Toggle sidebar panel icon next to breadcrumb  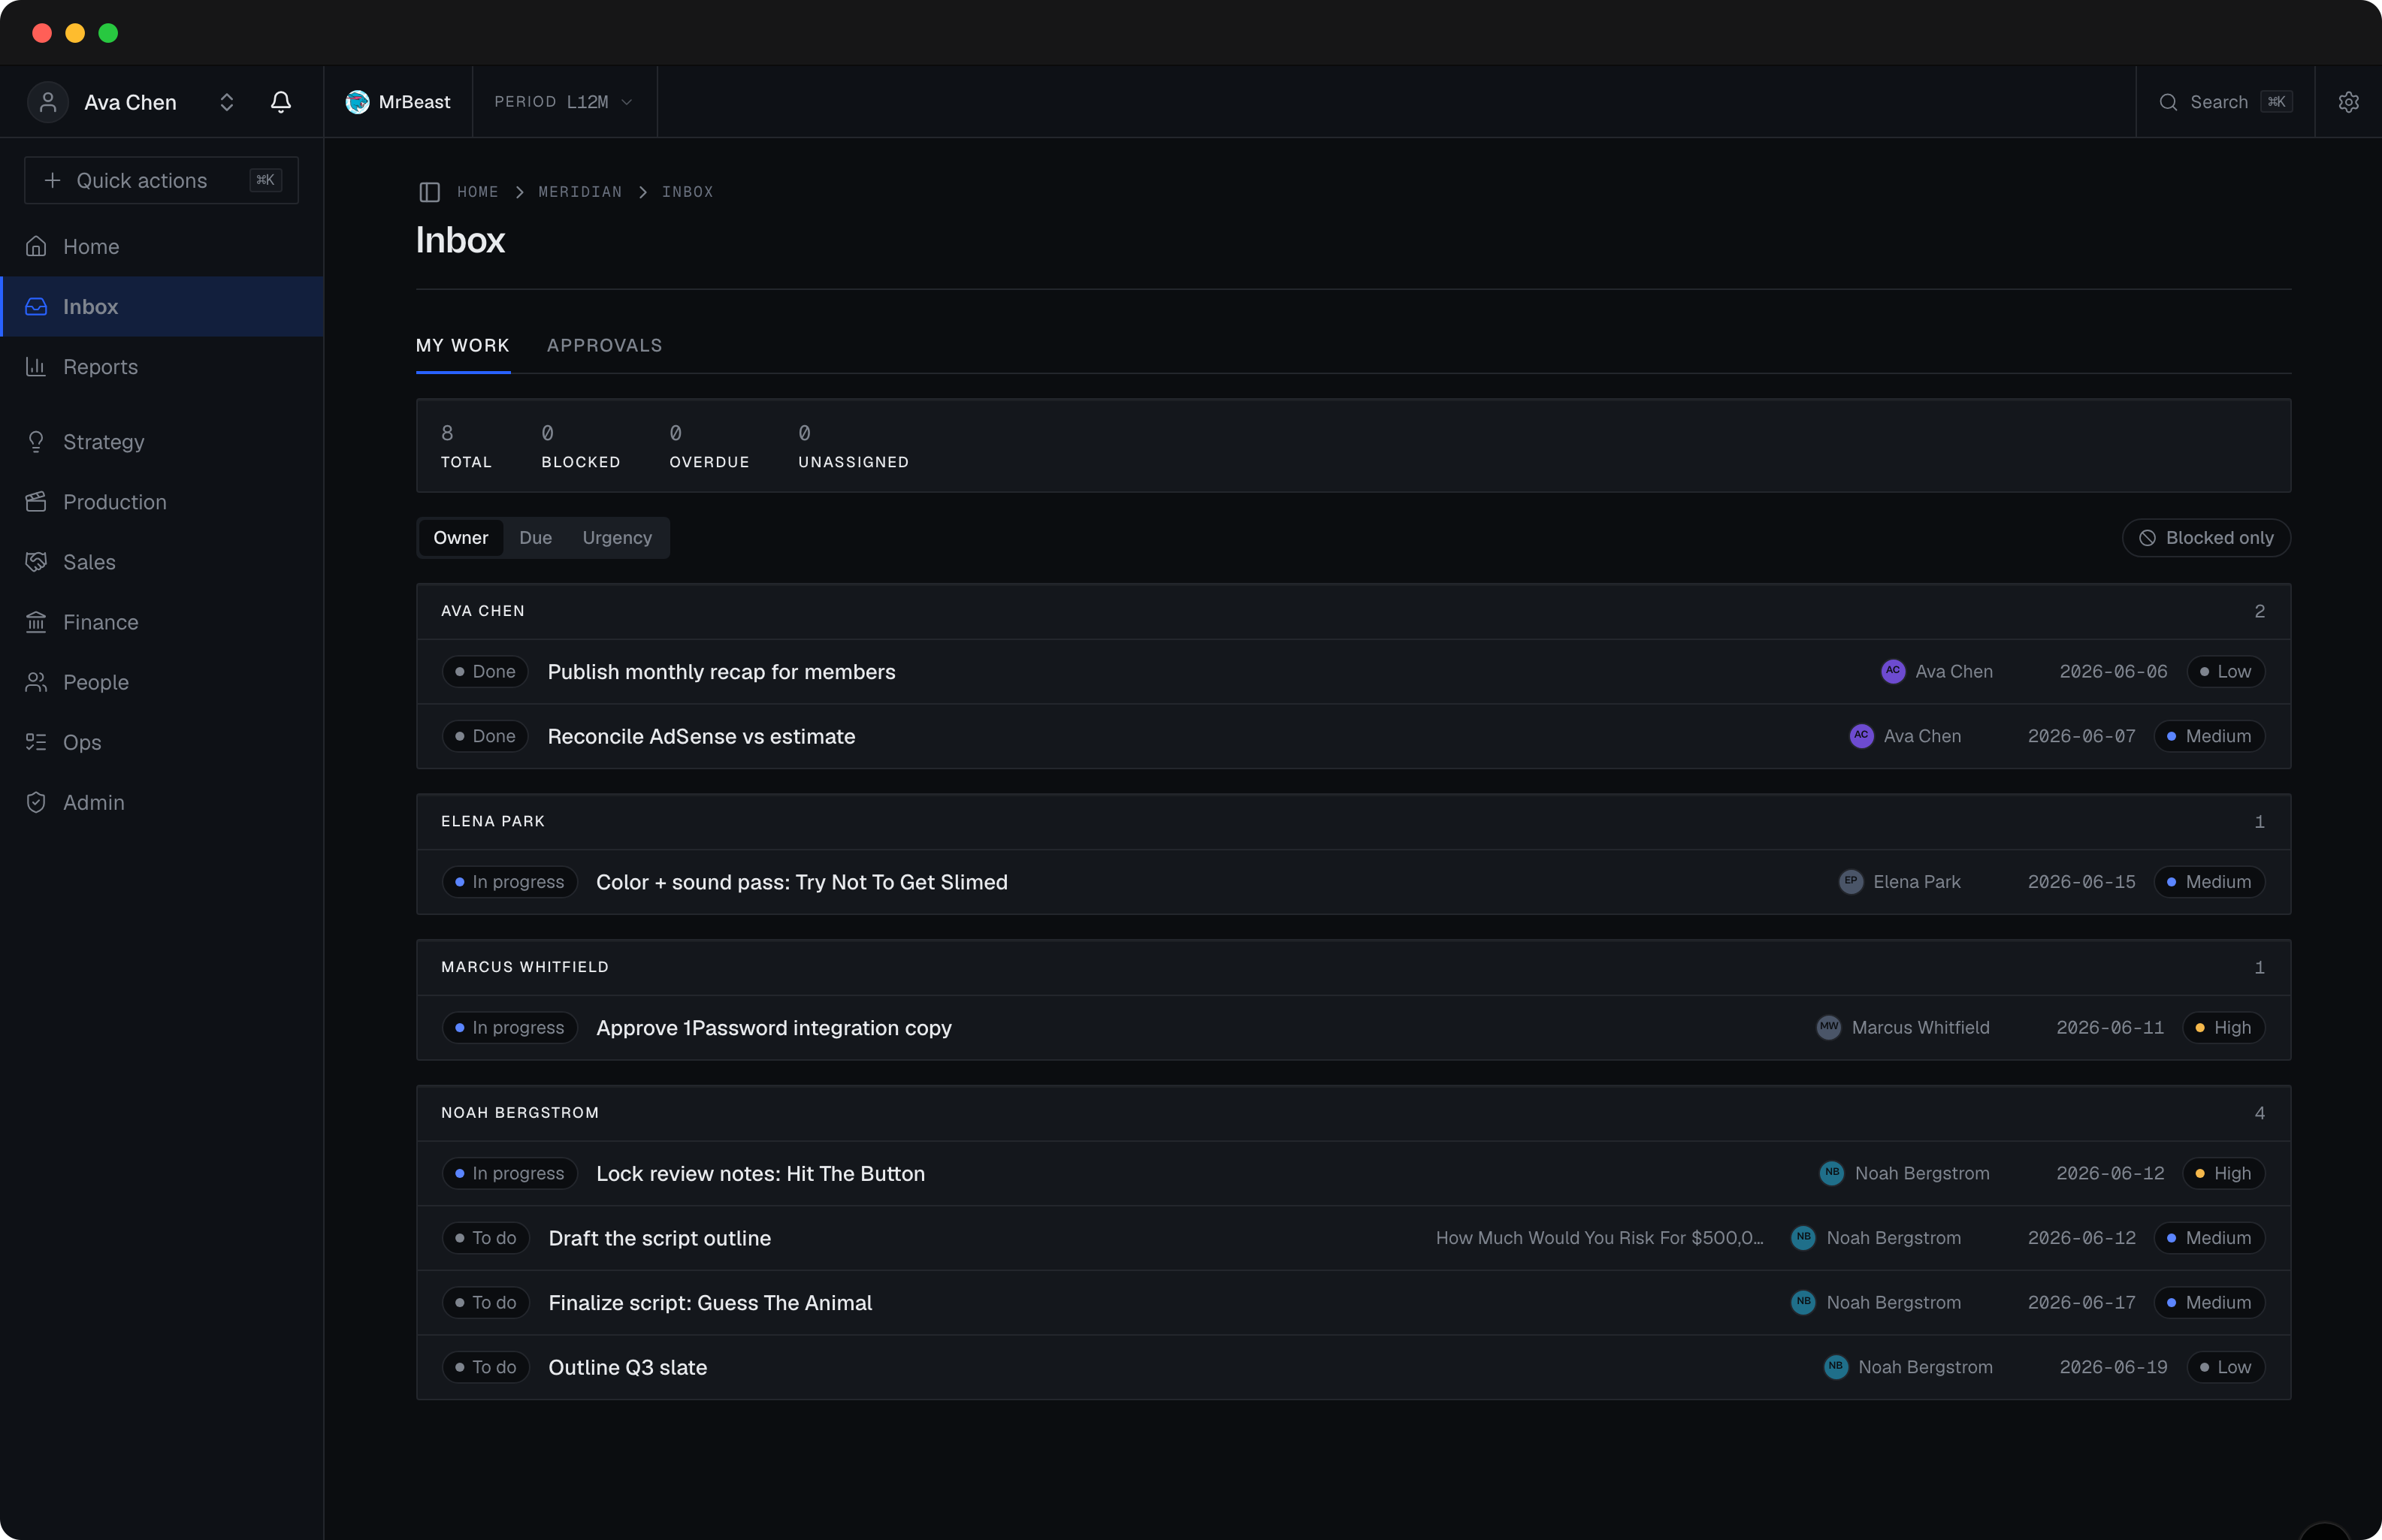pos(430,192)
